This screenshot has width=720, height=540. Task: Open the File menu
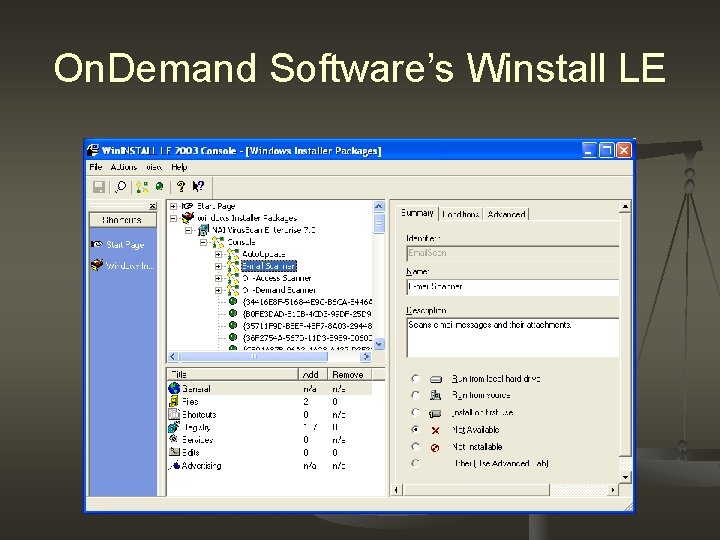(x=96, y=167)
